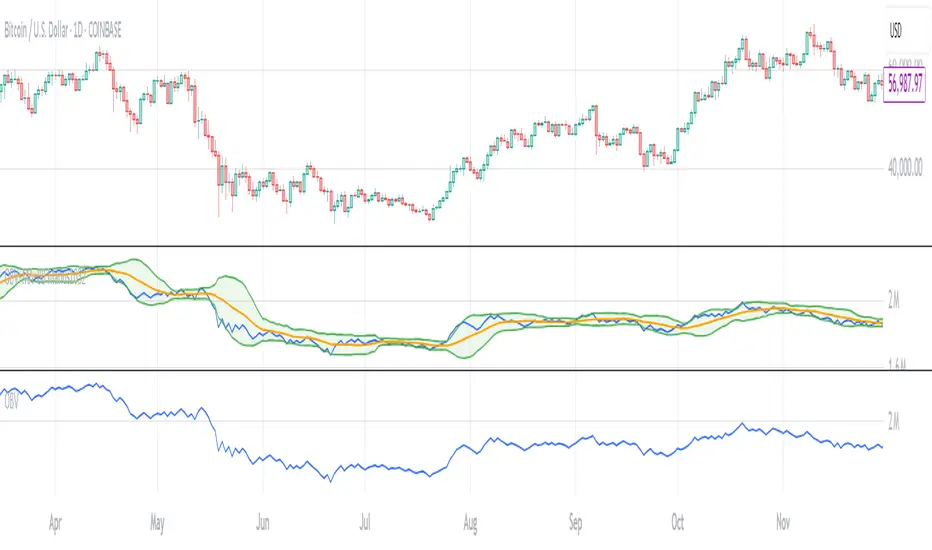Click the May label on time axis
This screenshot has width=932, height=550.
click(x=154, y=522)
